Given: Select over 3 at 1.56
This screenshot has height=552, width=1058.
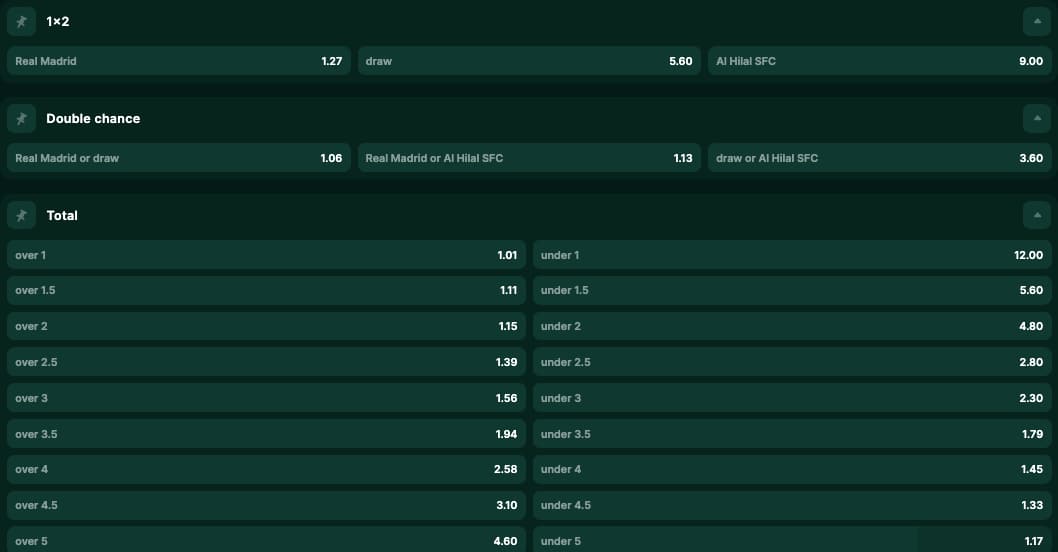Looking at the screenshot, I should [267, 398].
